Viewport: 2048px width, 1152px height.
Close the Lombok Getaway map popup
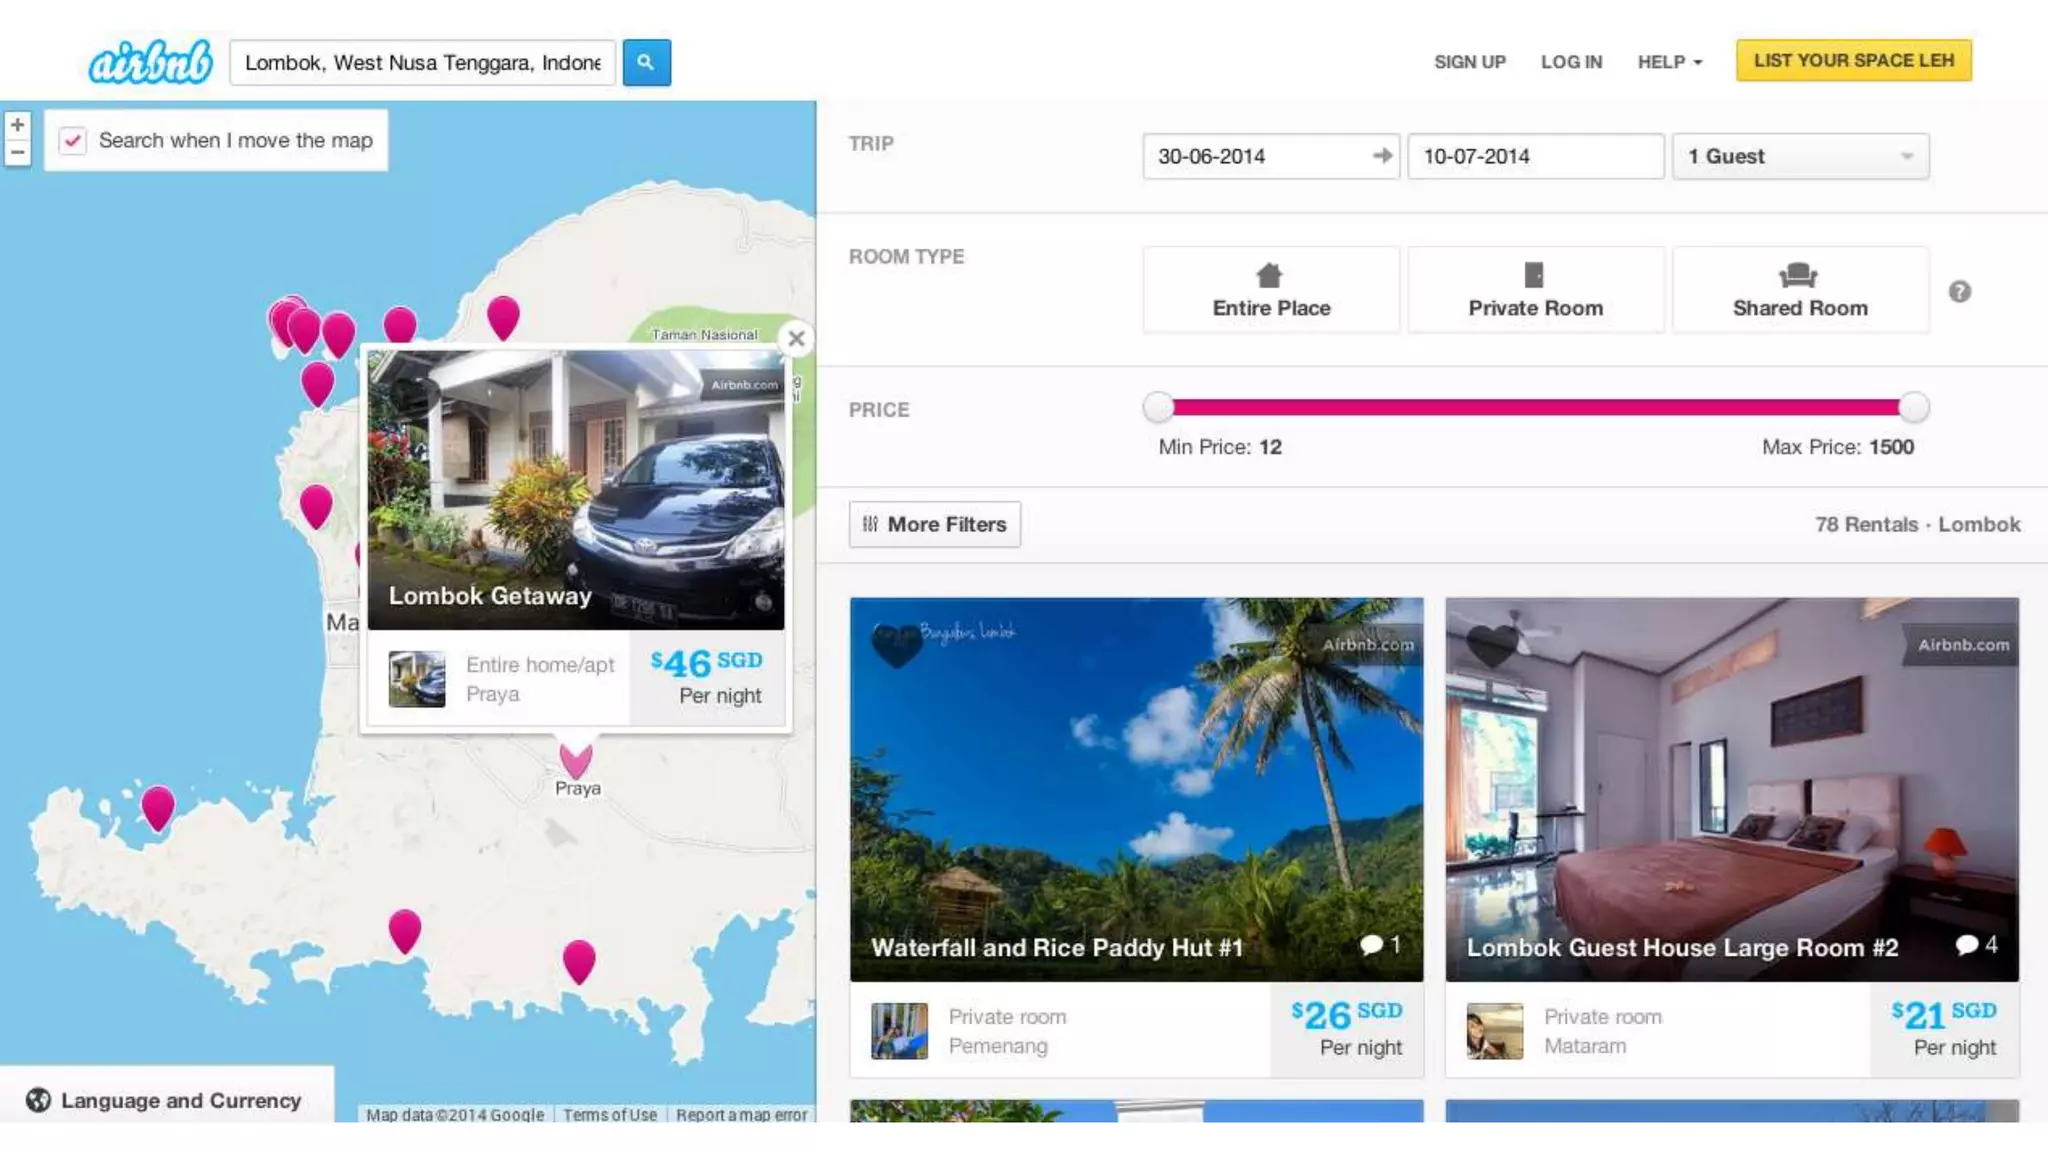(796, 338)
